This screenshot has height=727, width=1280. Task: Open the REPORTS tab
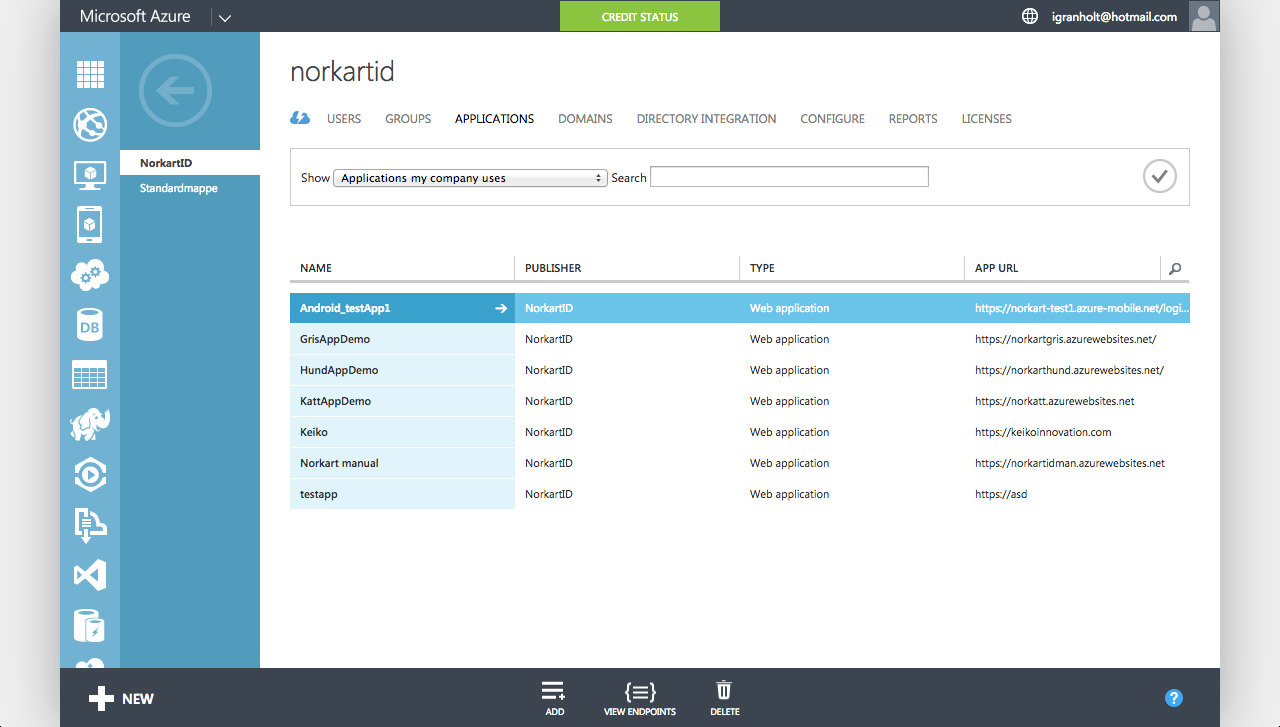913,118
